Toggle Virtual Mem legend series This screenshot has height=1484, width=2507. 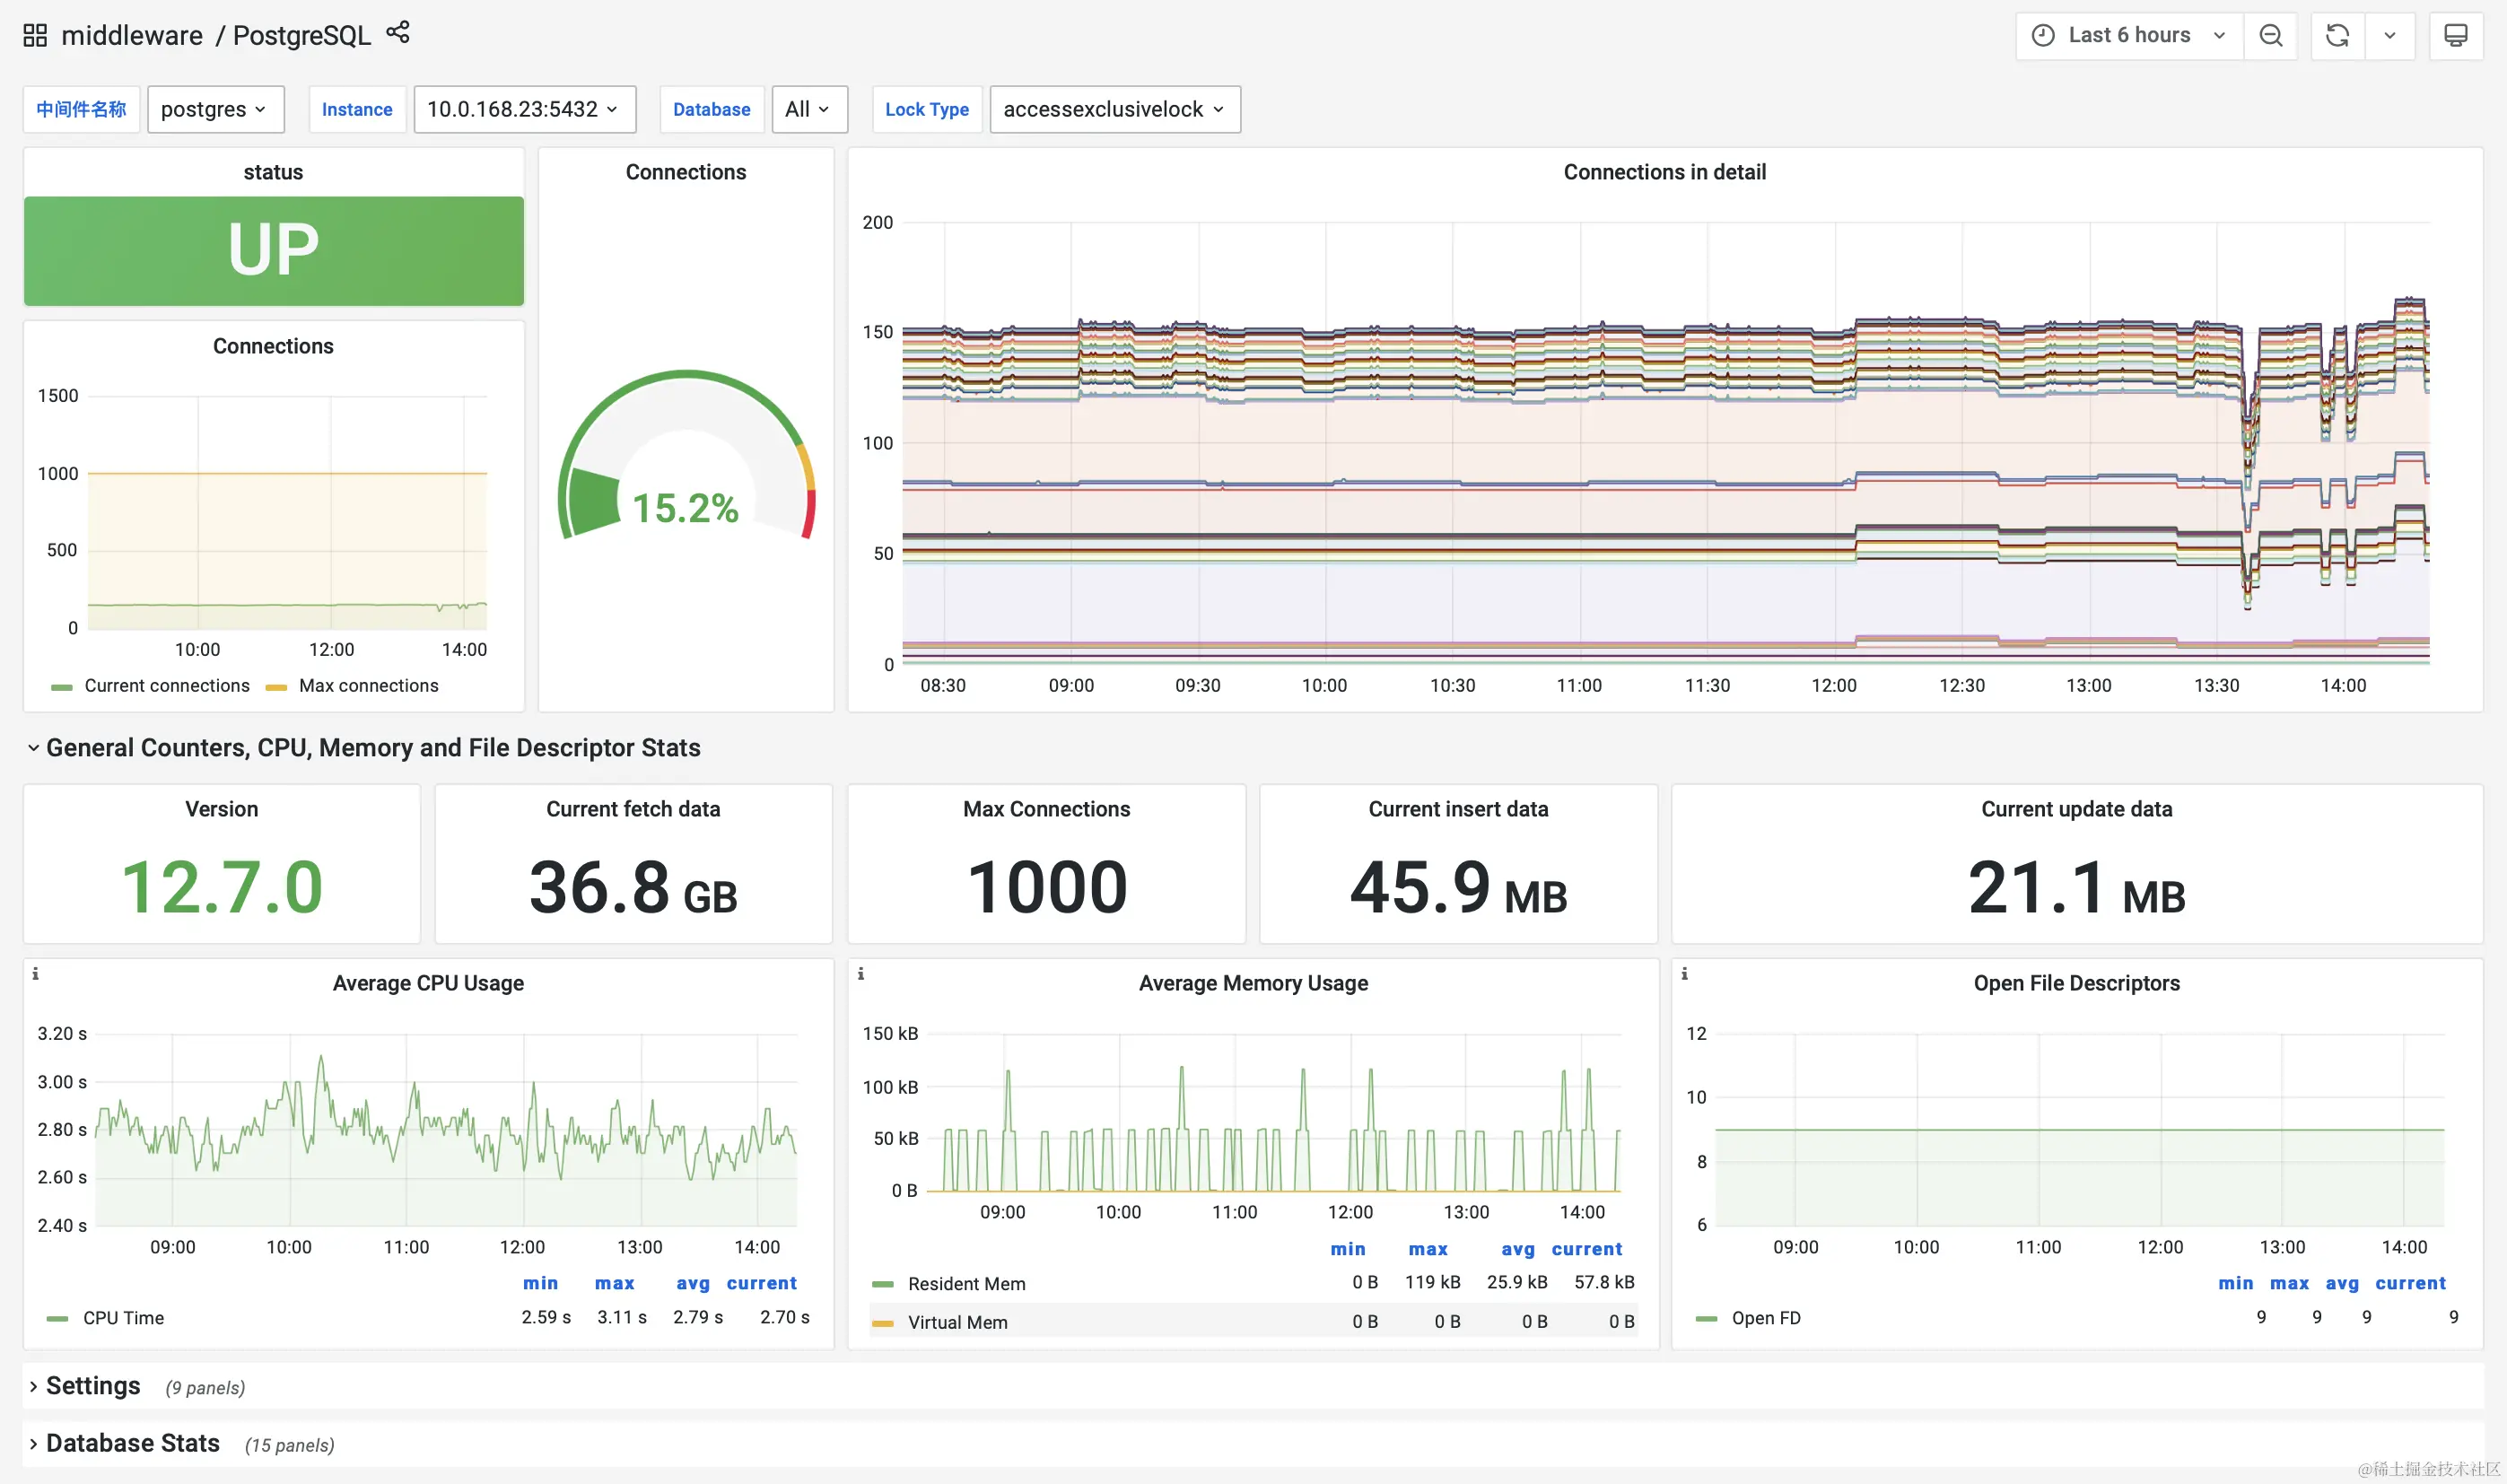click(x=957, y=1322)
